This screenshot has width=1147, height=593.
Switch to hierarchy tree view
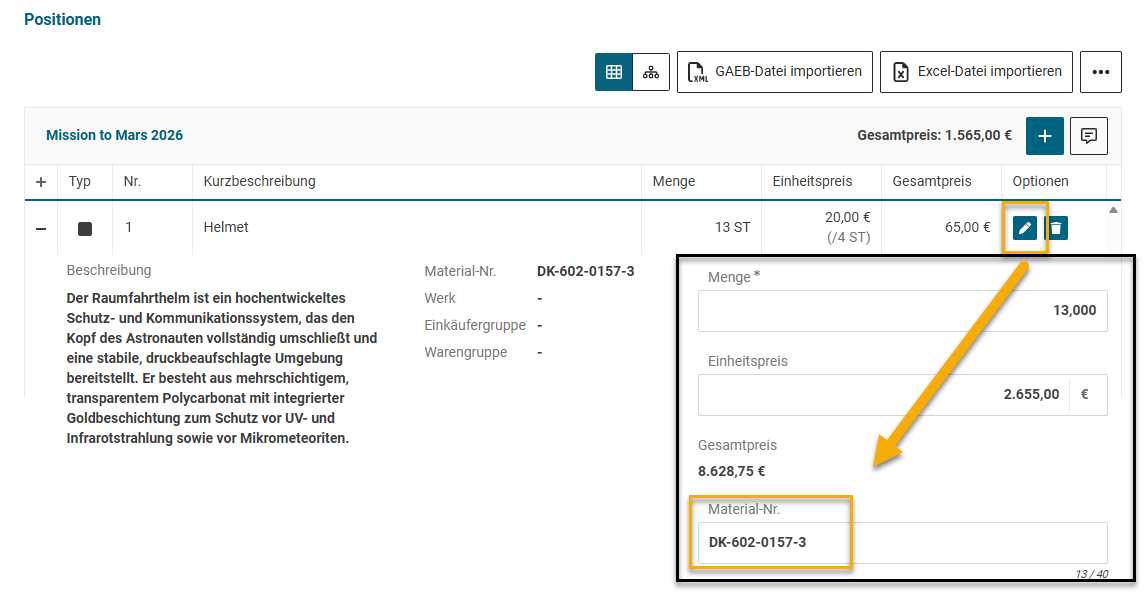tap(651, 72)
